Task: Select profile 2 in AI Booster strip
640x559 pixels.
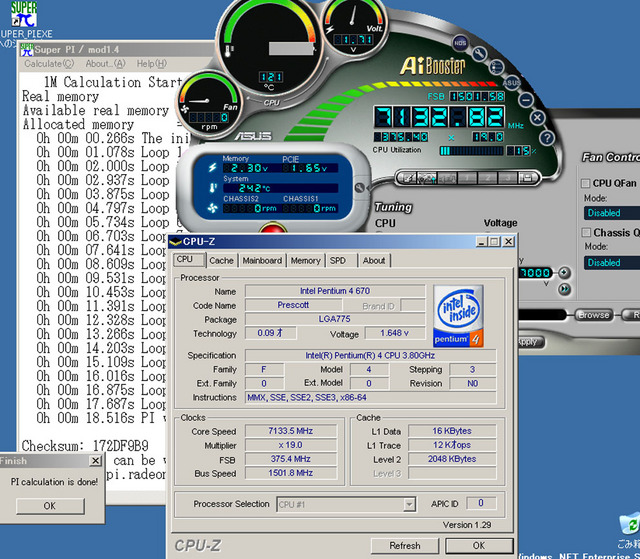Action: click(x=487, y=178)
